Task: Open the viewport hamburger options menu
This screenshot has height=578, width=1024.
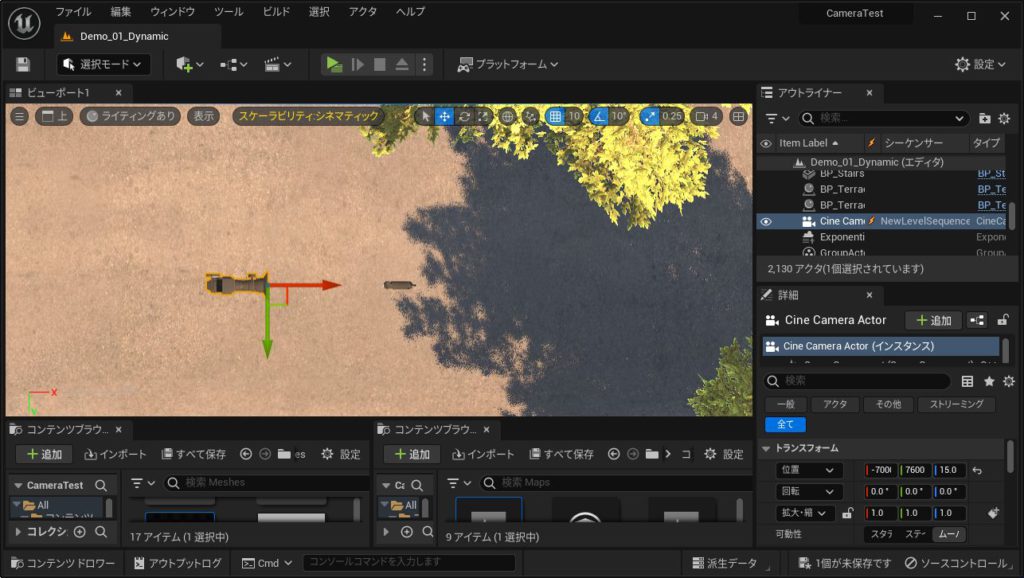Action: click(x=20, y=116)
